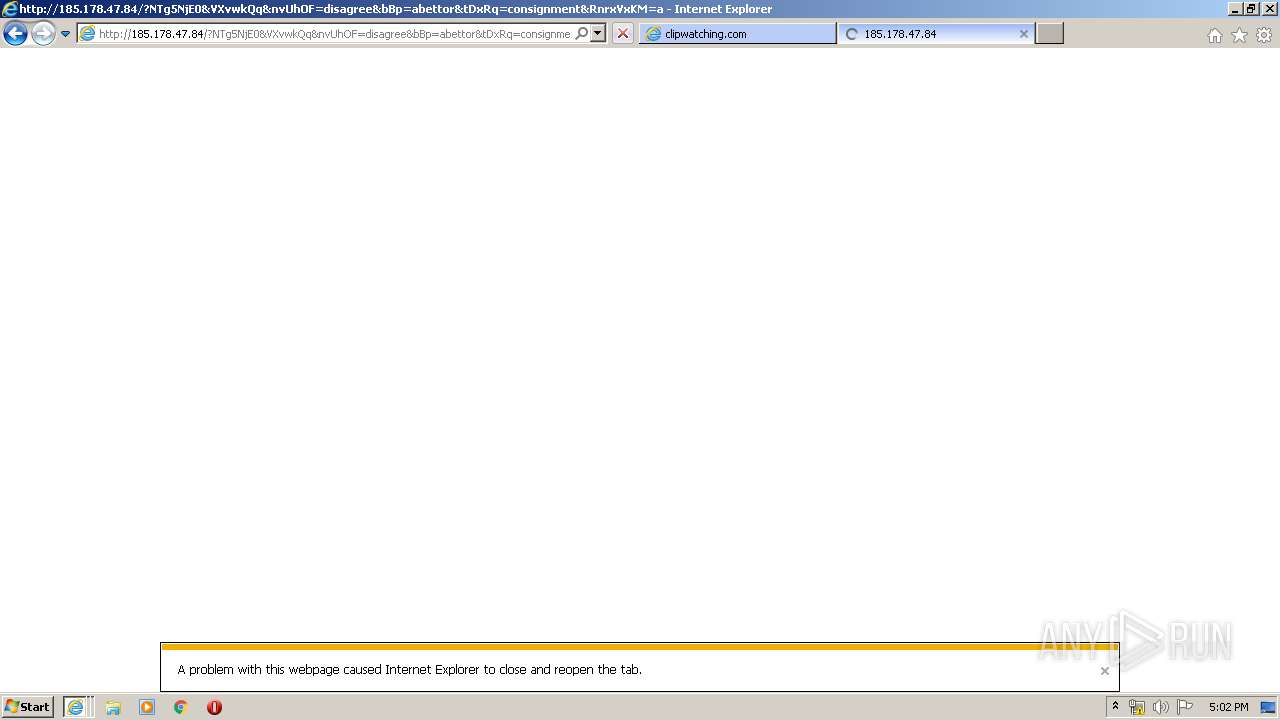Click Internet Explorer taskbar icon

point(77,707)
